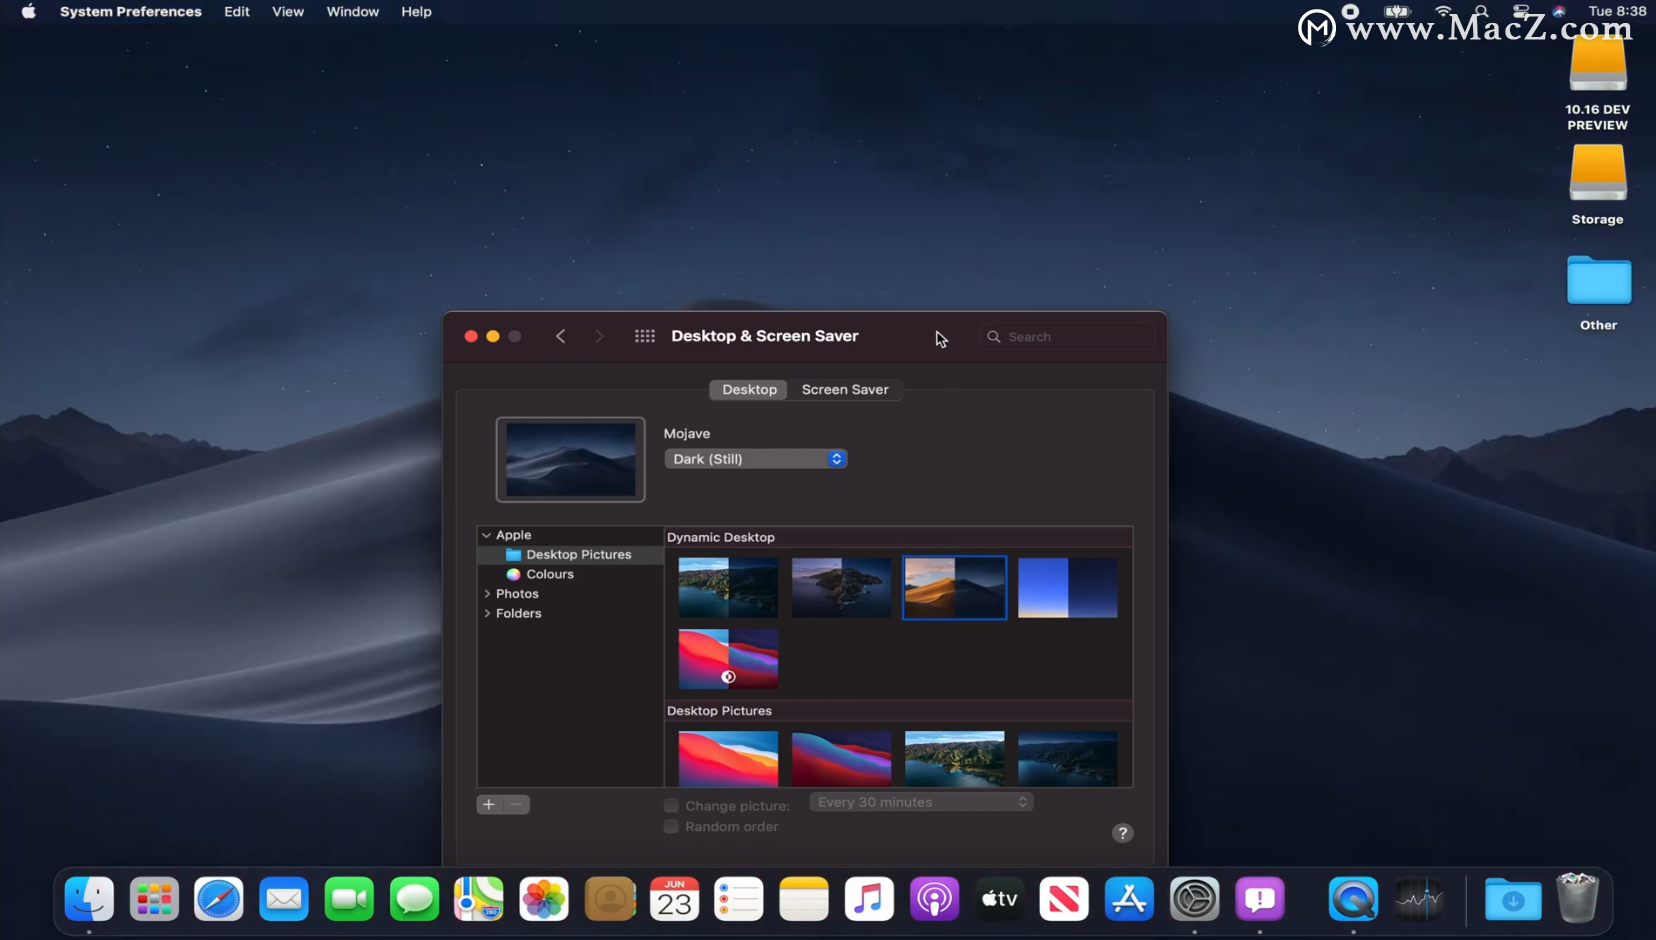Open the Help menu
Viewport: 1656px width, 940px height.
(x=416, y=12)
